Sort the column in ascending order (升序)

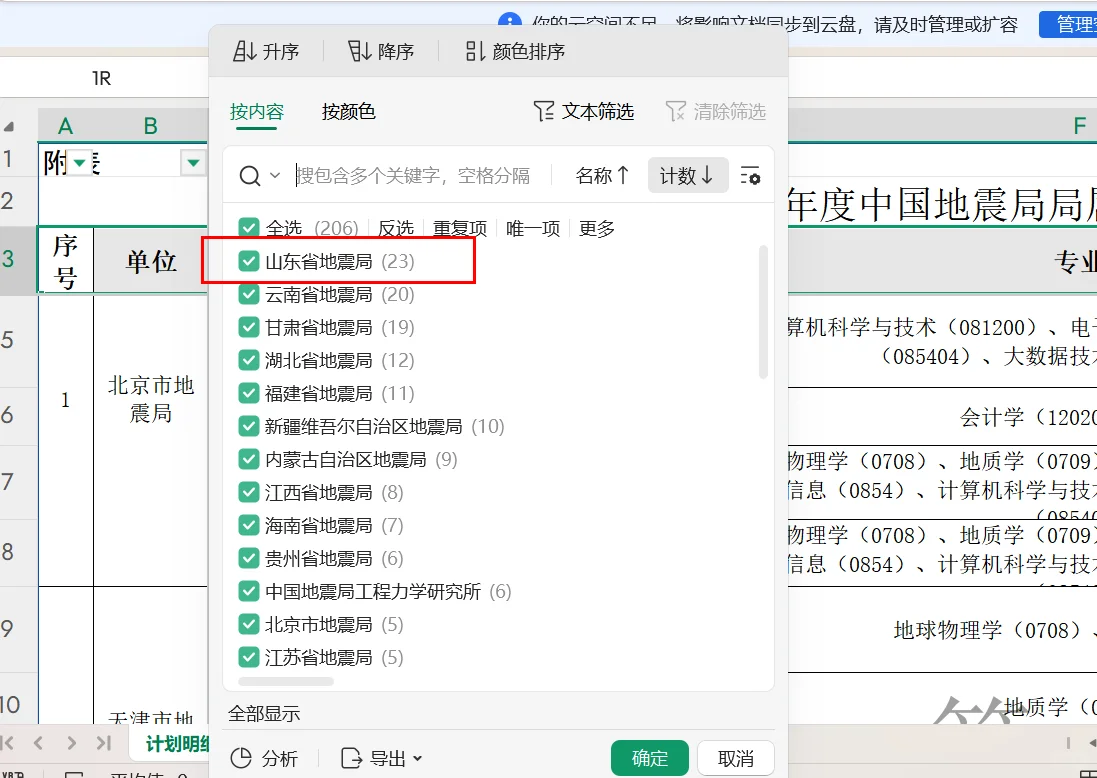point(266,51)
